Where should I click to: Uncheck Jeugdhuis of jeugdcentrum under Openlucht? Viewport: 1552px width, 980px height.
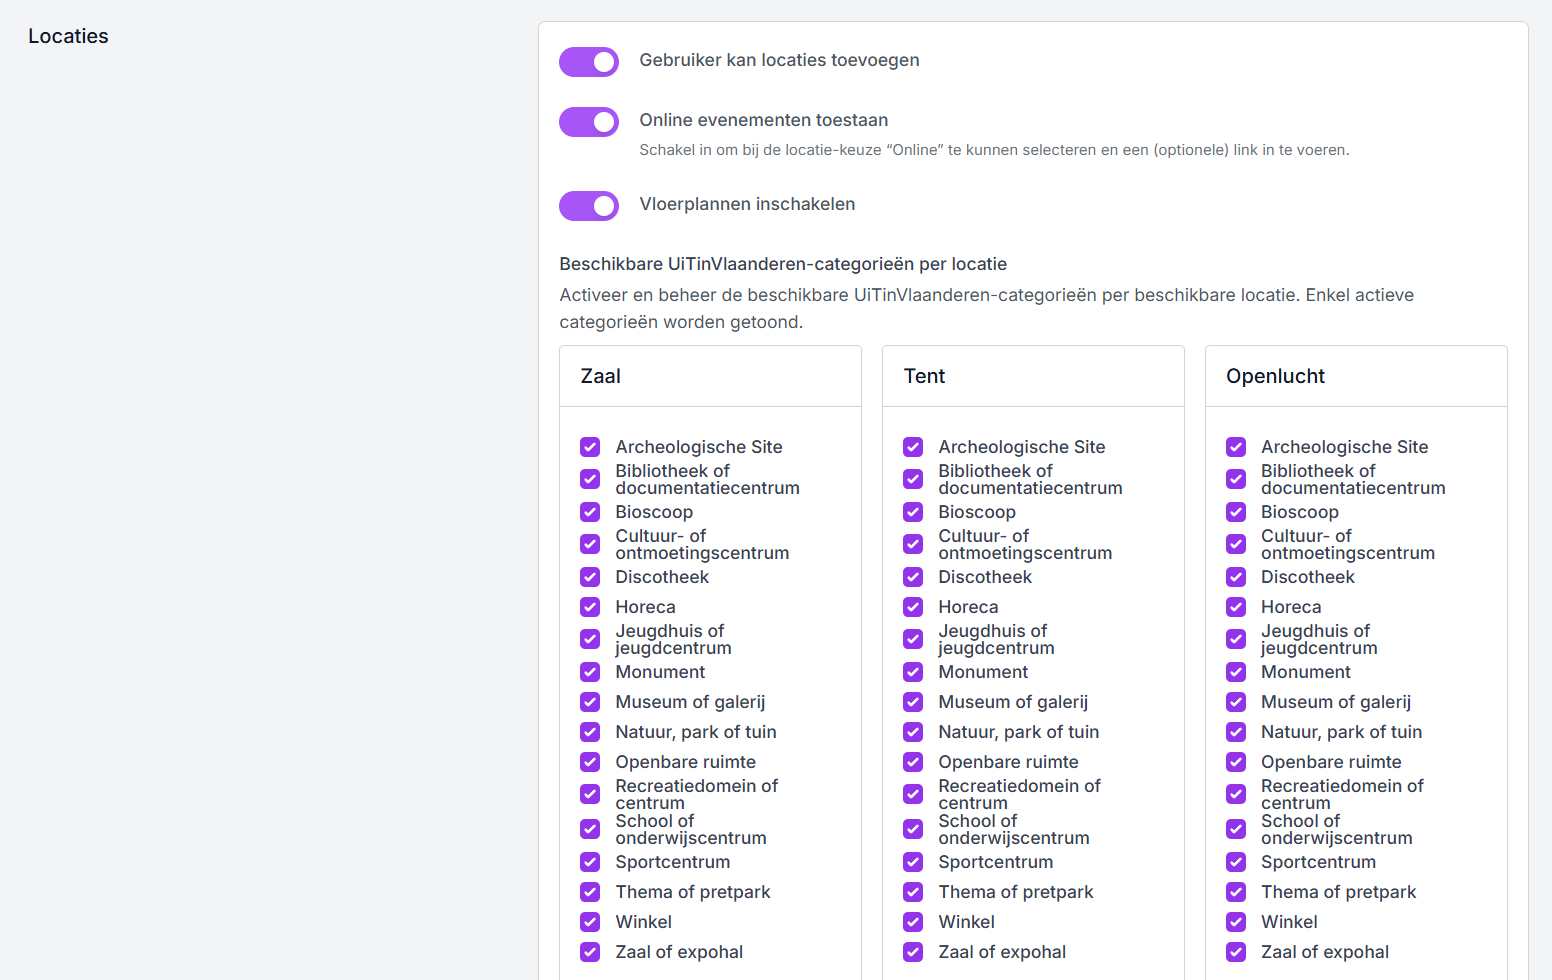[1236, 639]
